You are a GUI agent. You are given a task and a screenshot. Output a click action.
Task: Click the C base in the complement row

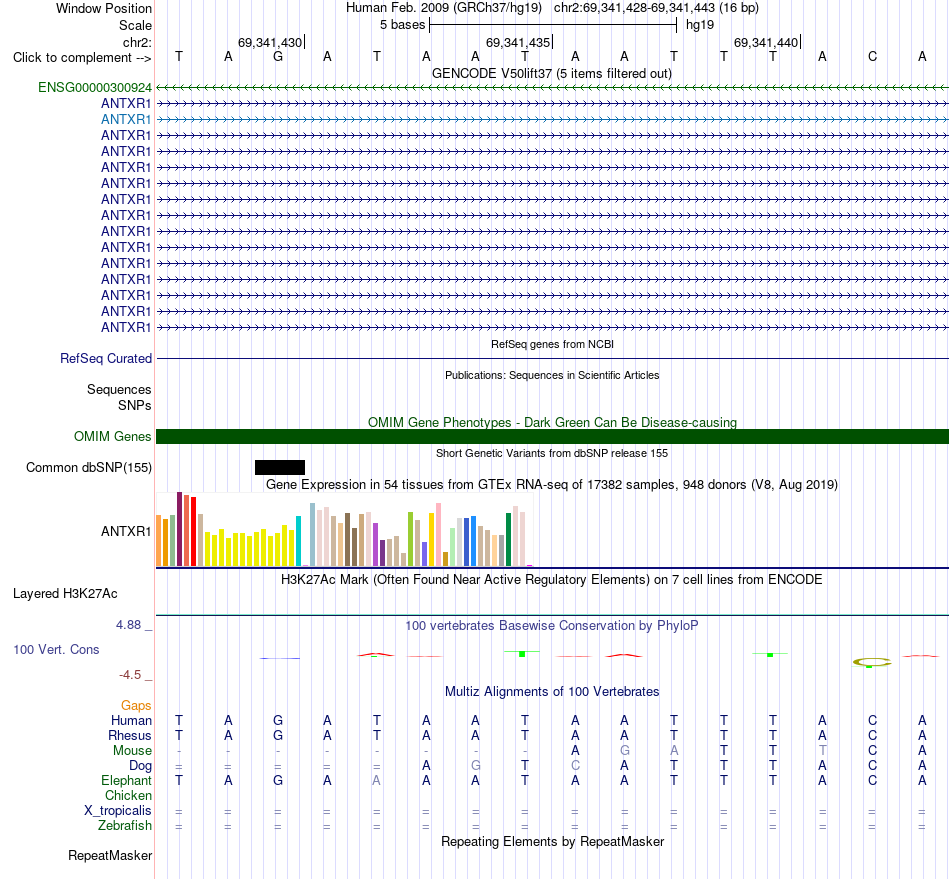(872, 56)
